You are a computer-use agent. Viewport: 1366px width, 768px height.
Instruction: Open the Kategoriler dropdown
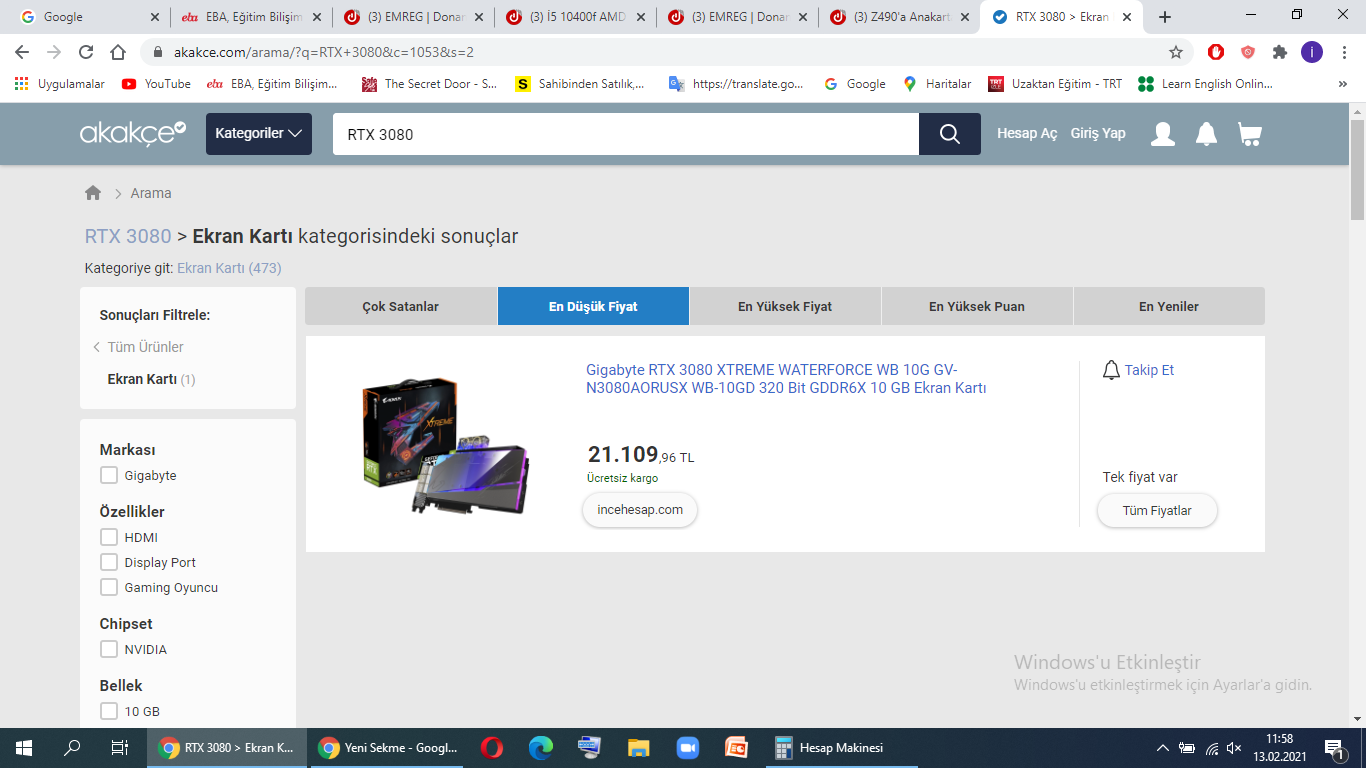coord(259,134)
